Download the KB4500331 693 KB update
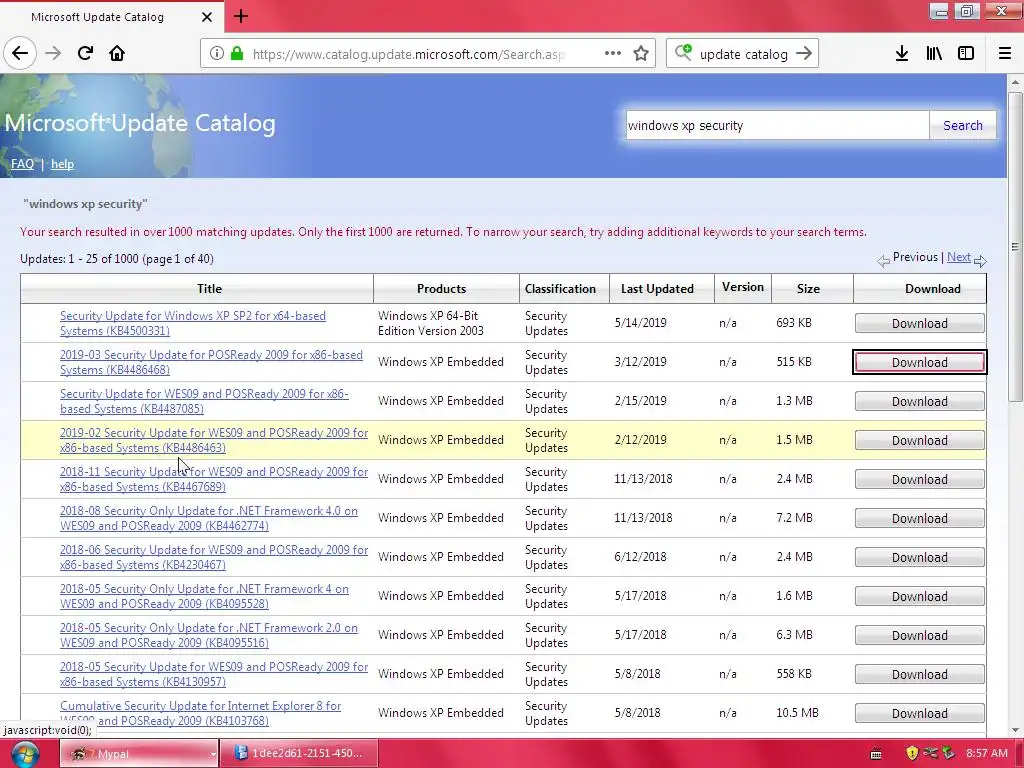 pos(920,323)
